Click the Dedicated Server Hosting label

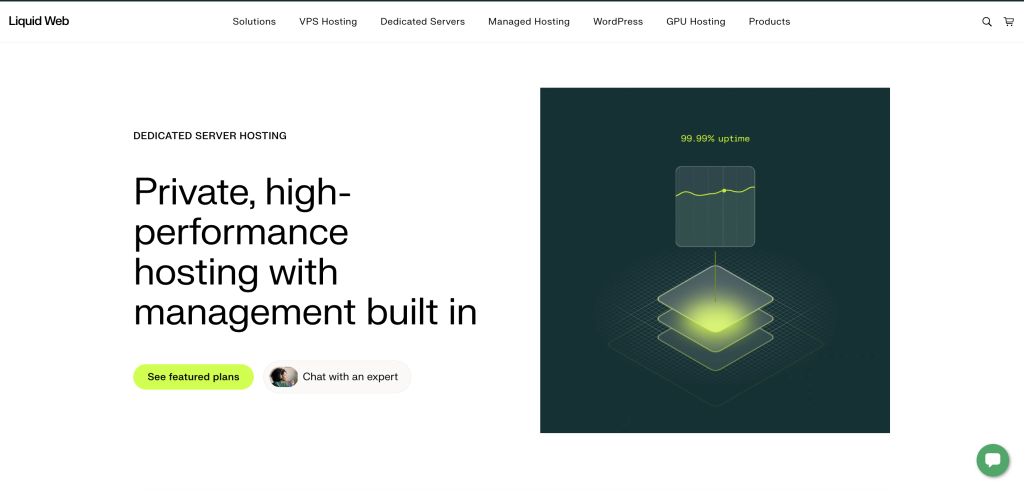point(210,136)
